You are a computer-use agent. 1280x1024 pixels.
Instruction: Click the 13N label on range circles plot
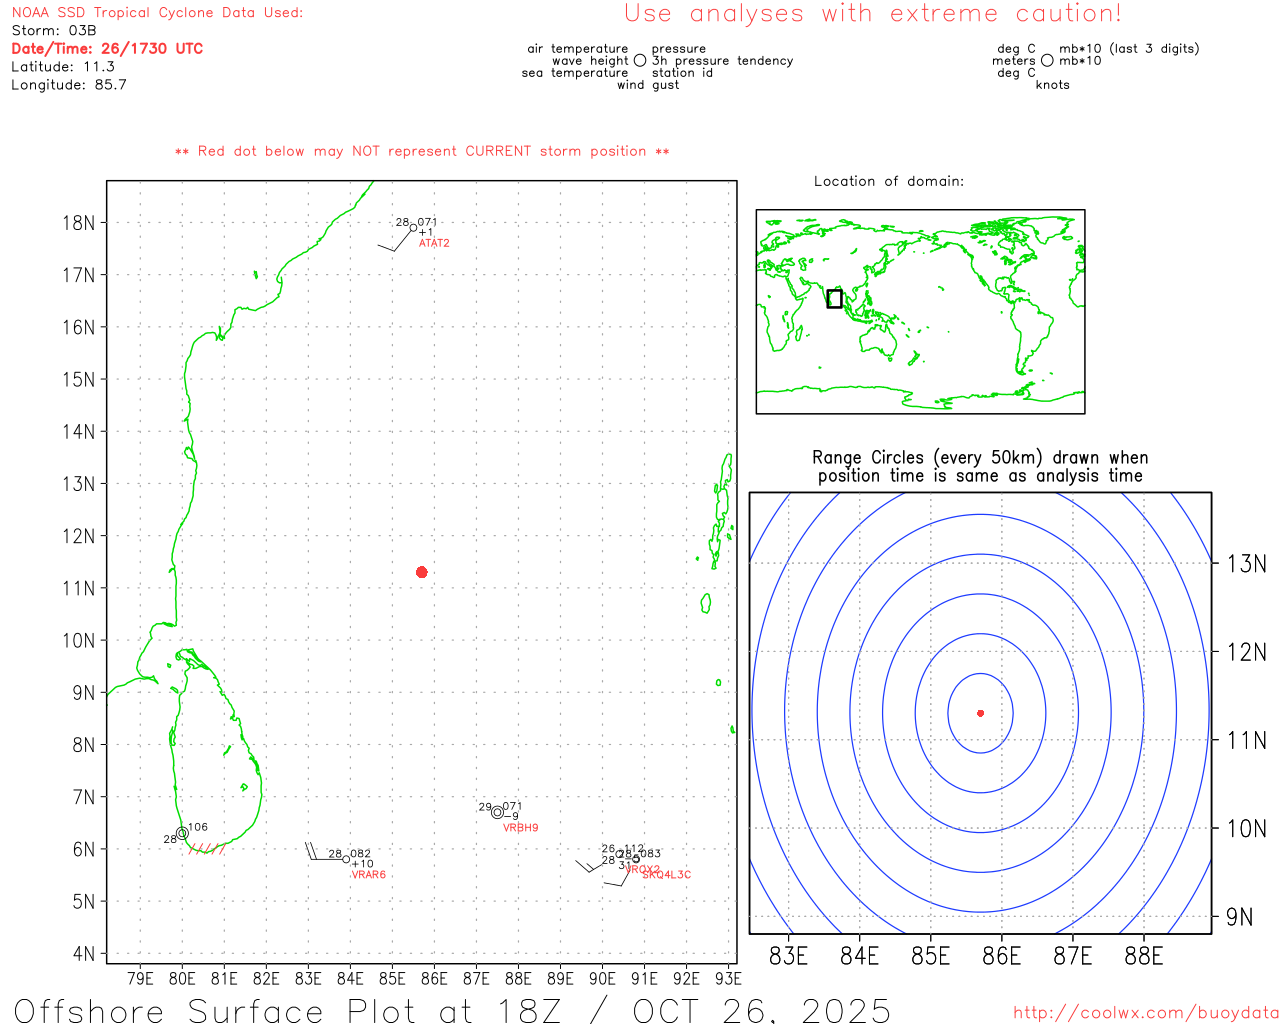(1247, 564)
